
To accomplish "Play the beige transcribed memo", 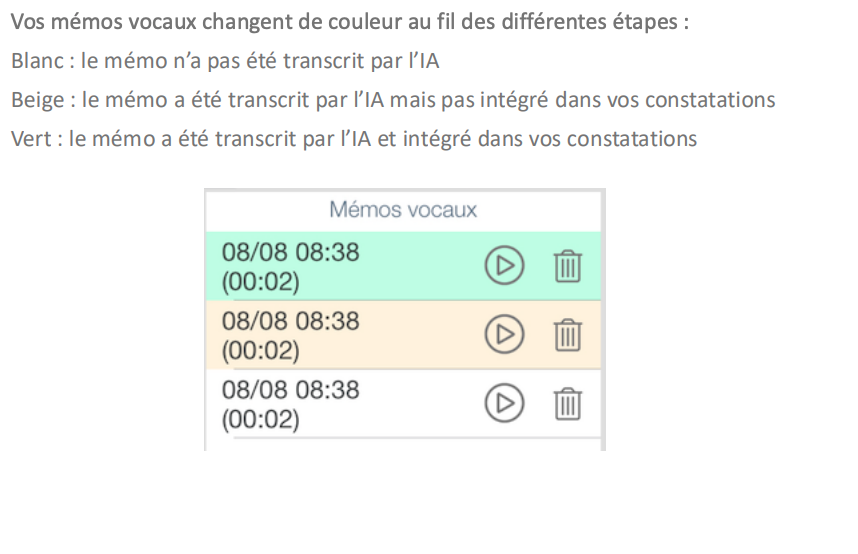I will point(504,334).
